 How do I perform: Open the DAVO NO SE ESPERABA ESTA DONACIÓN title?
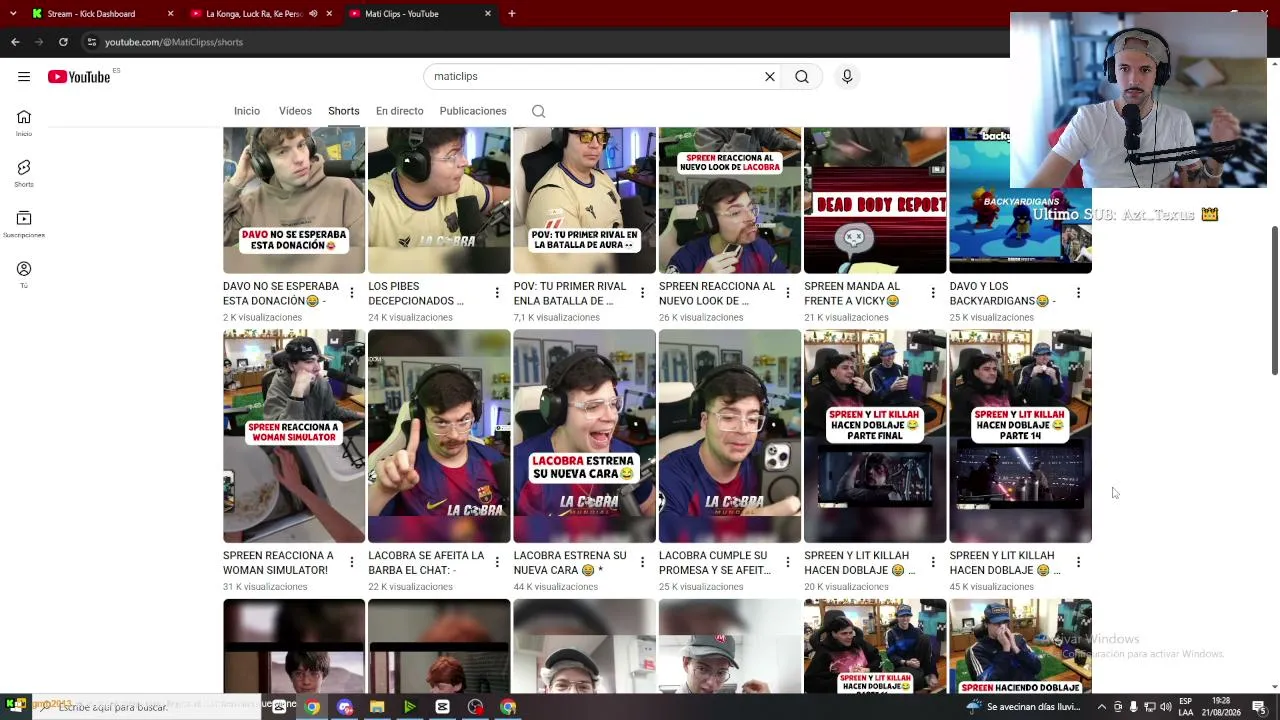(x=281, y=293)
